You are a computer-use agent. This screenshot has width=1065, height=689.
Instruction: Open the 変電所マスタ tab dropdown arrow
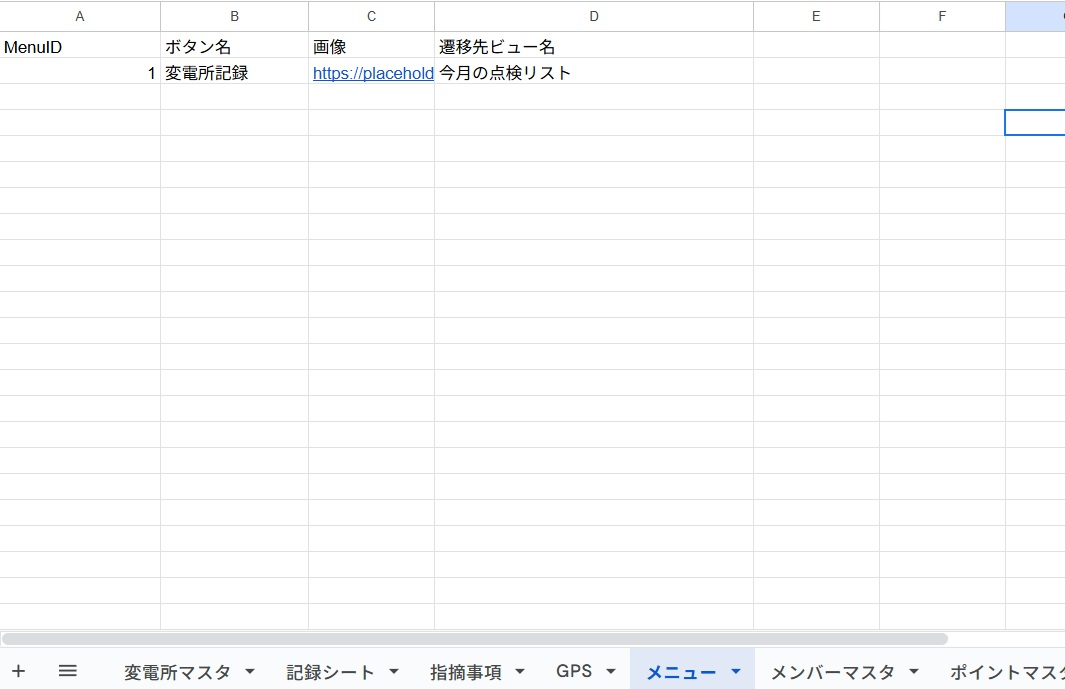point(250,672)
